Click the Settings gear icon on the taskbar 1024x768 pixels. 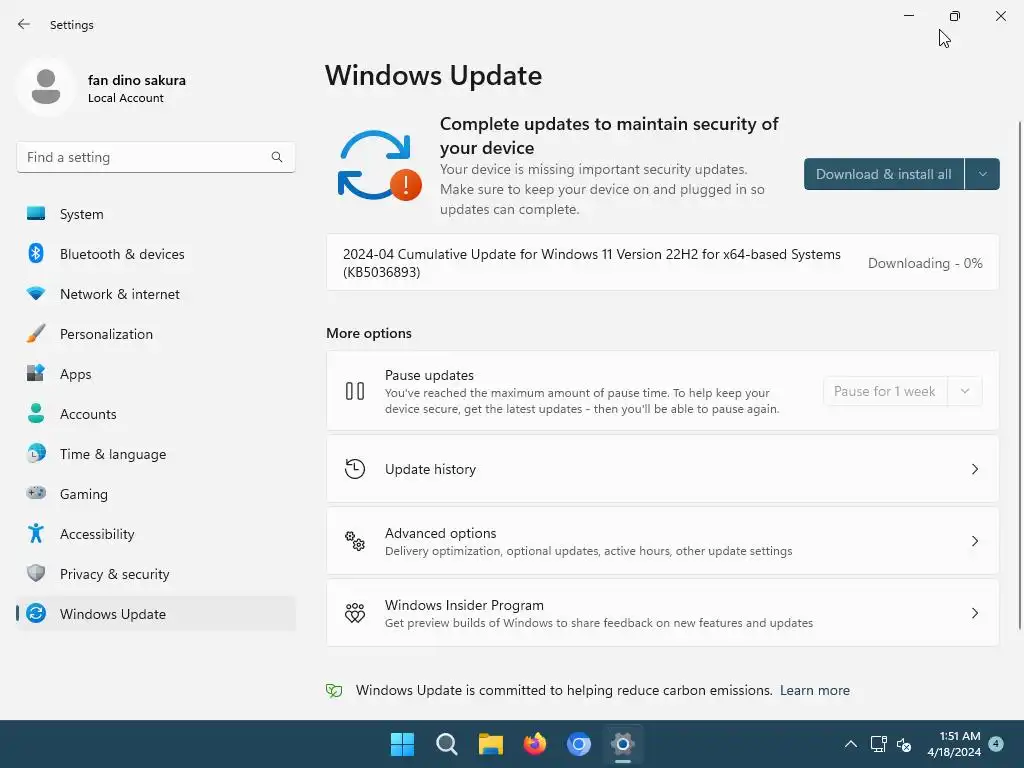coord(622,744)
